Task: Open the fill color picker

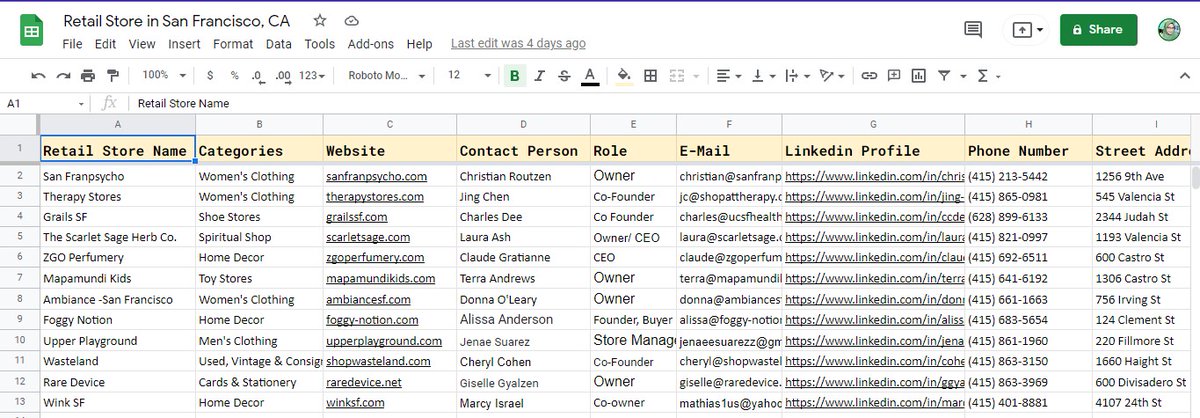Action: [x=625, y=75]
